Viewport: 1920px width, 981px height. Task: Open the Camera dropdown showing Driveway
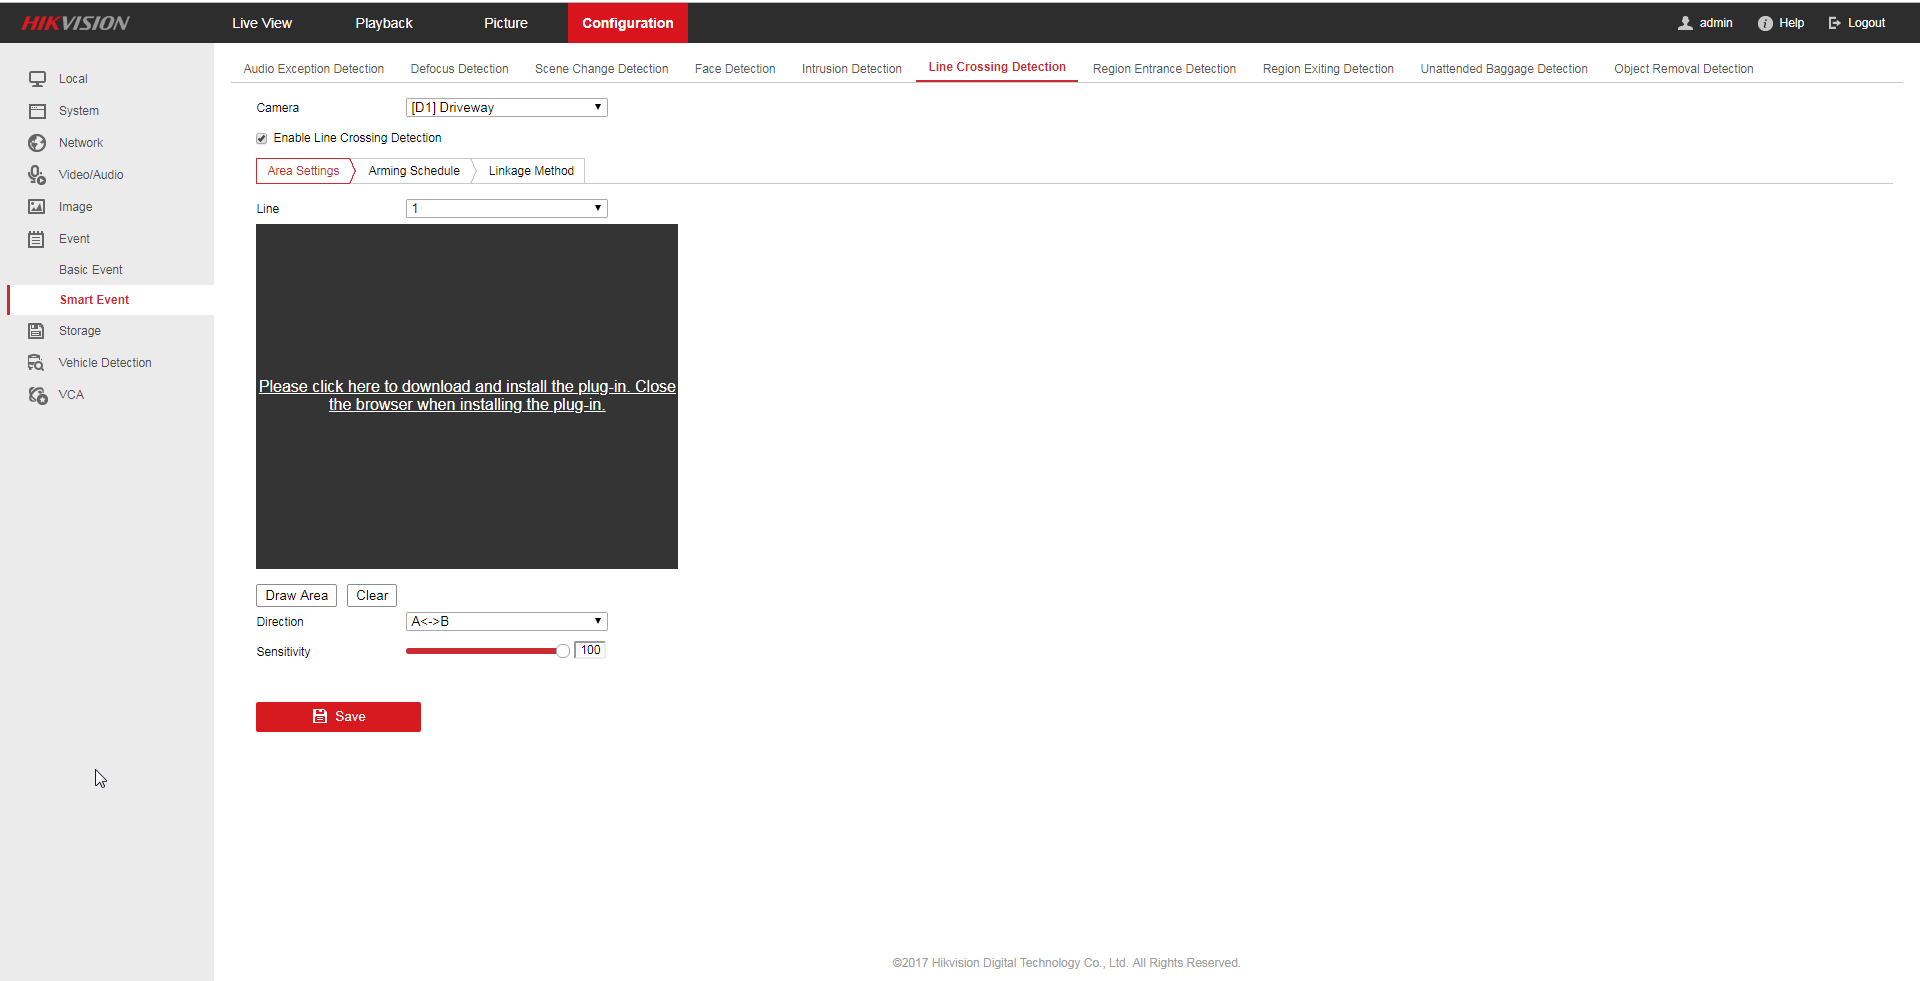click(506, 108)
